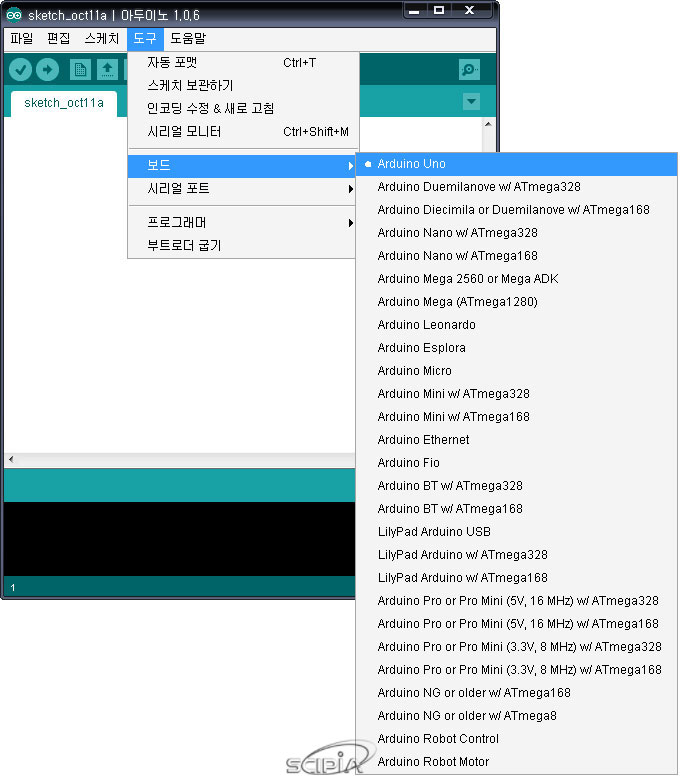Open the 편집 menu
This screenshot has width=680, height=777.
click(x=58, y=39)
